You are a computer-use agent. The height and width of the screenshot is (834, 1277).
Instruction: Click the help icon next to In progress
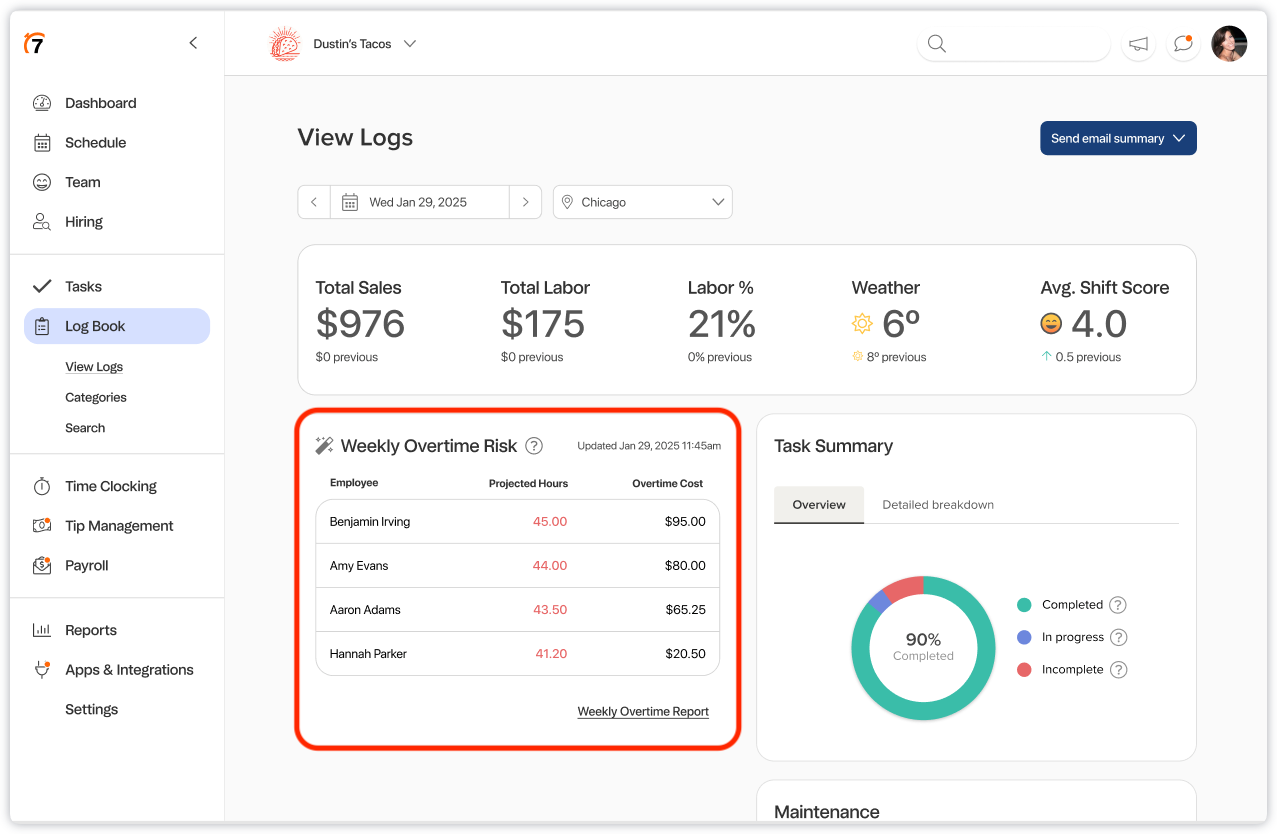pyautogui.click(x=1119, y=637)
